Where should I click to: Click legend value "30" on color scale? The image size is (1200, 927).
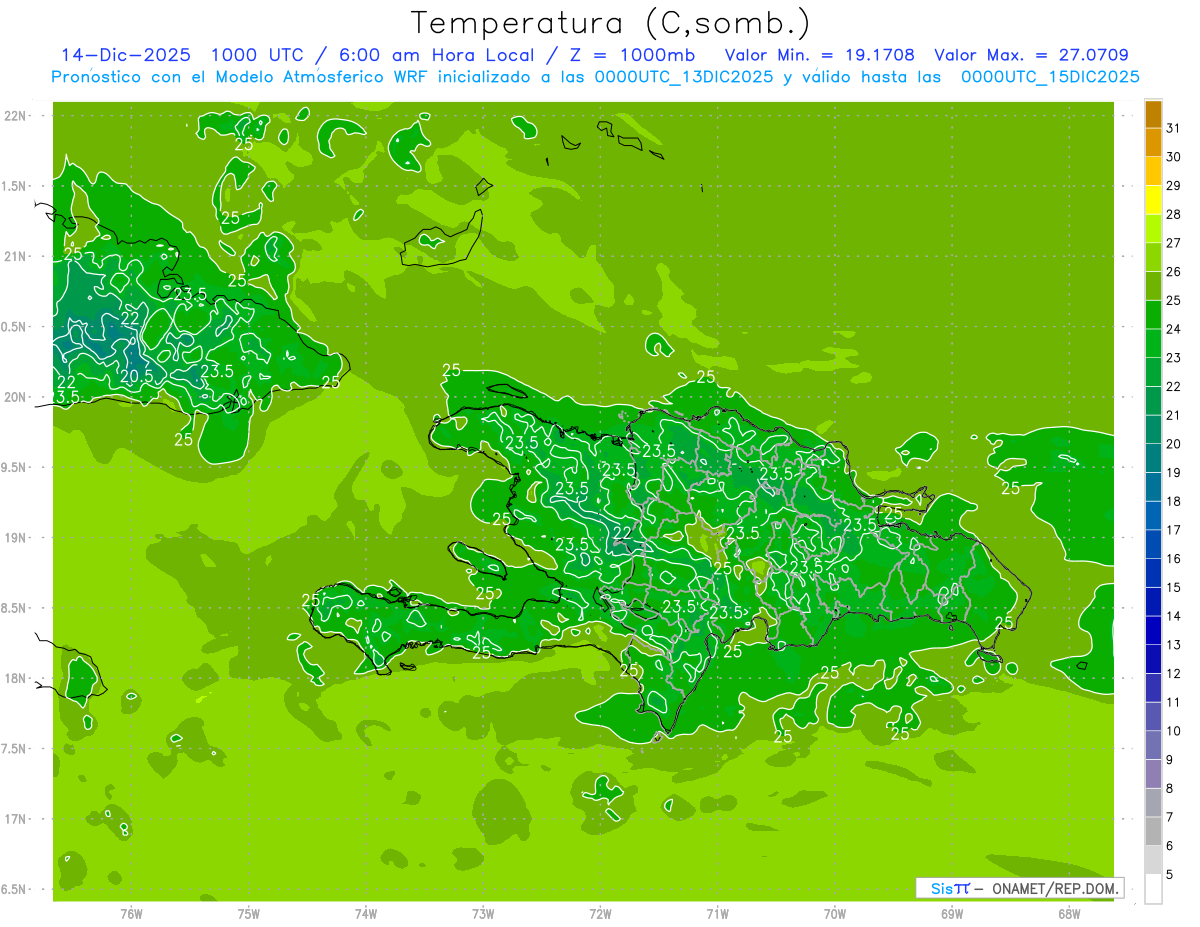(1173, 157)
